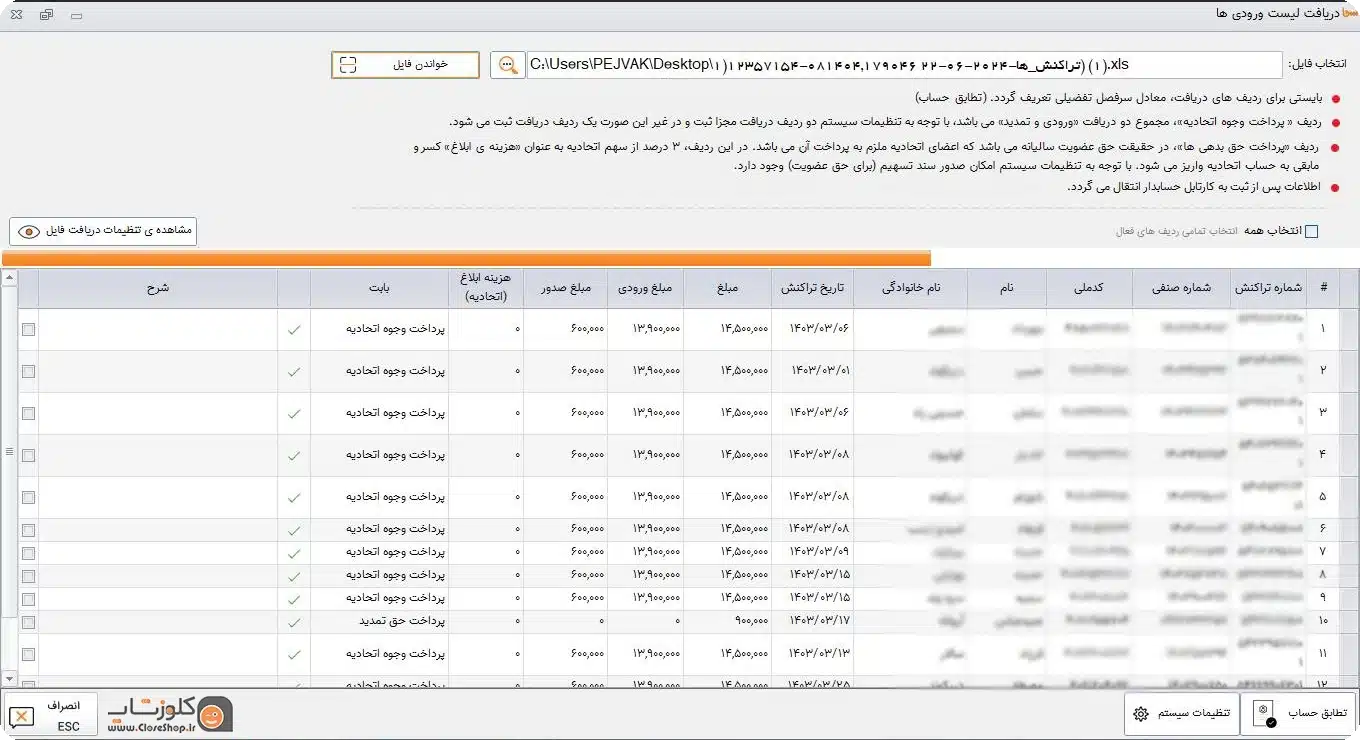
Task: Click the پرداخت حق تمدید cell
Action: [379, 622]
